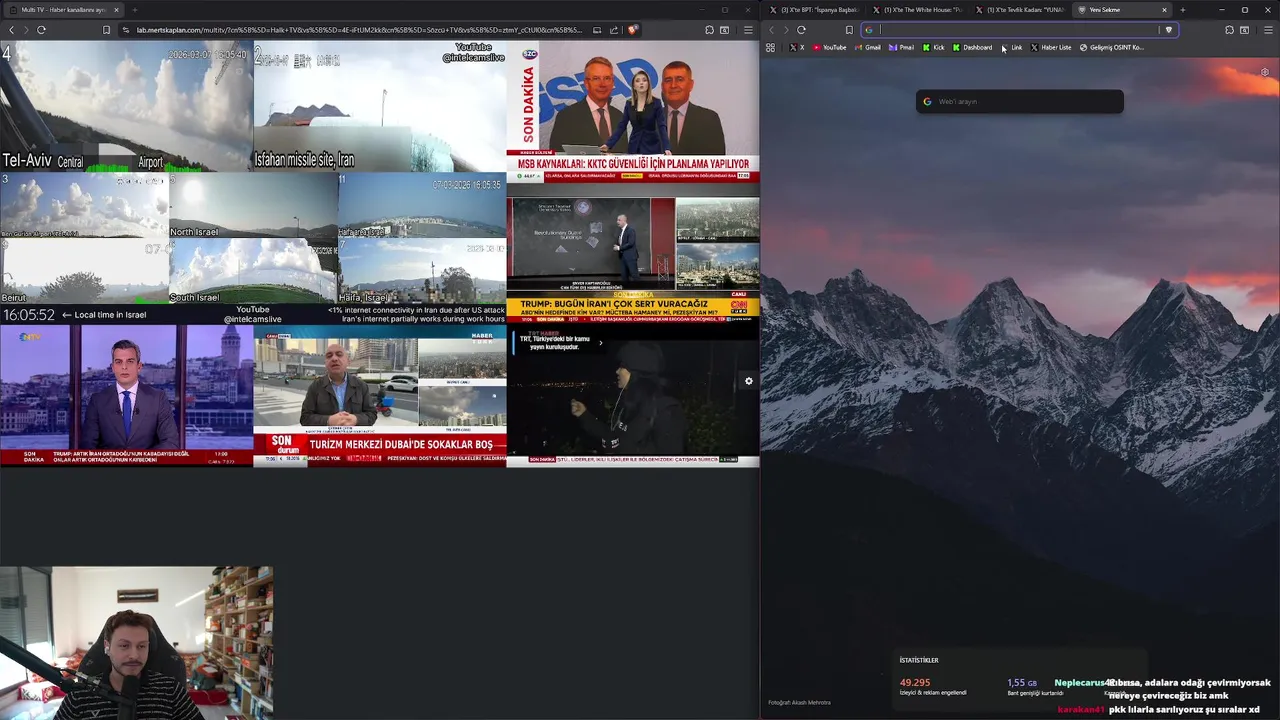Open the hamburger menu of the right window
Screen dimensions: 1280x720
click(1268, 30)
